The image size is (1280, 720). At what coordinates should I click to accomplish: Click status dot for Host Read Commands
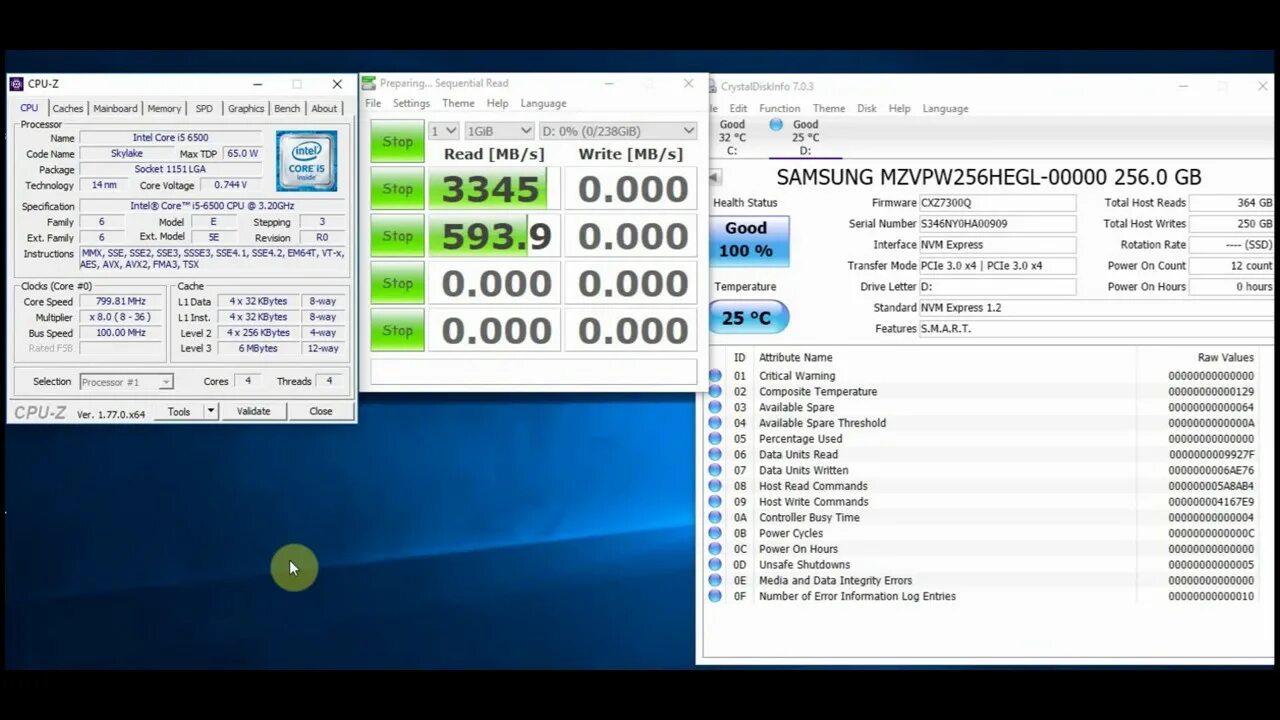715,486
